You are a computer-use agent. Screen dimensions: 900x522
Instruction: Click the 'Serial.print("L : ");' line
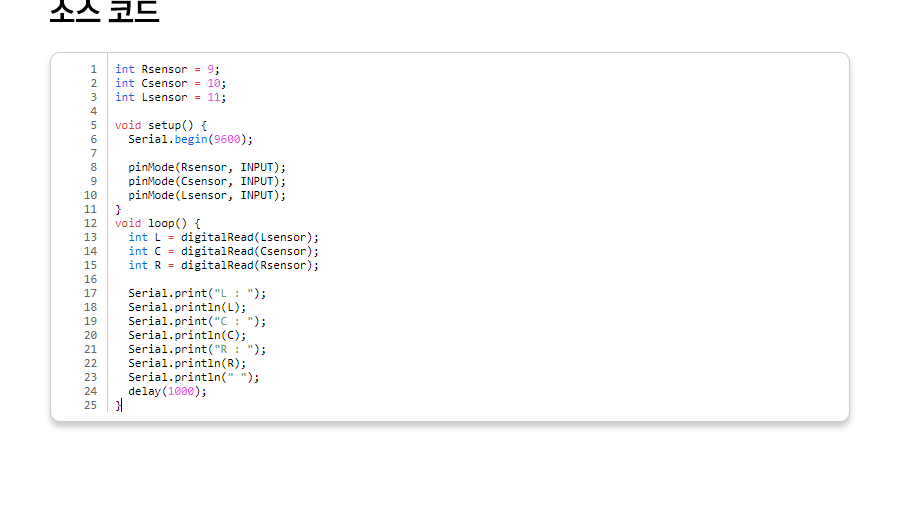click(x=197, y=294)
